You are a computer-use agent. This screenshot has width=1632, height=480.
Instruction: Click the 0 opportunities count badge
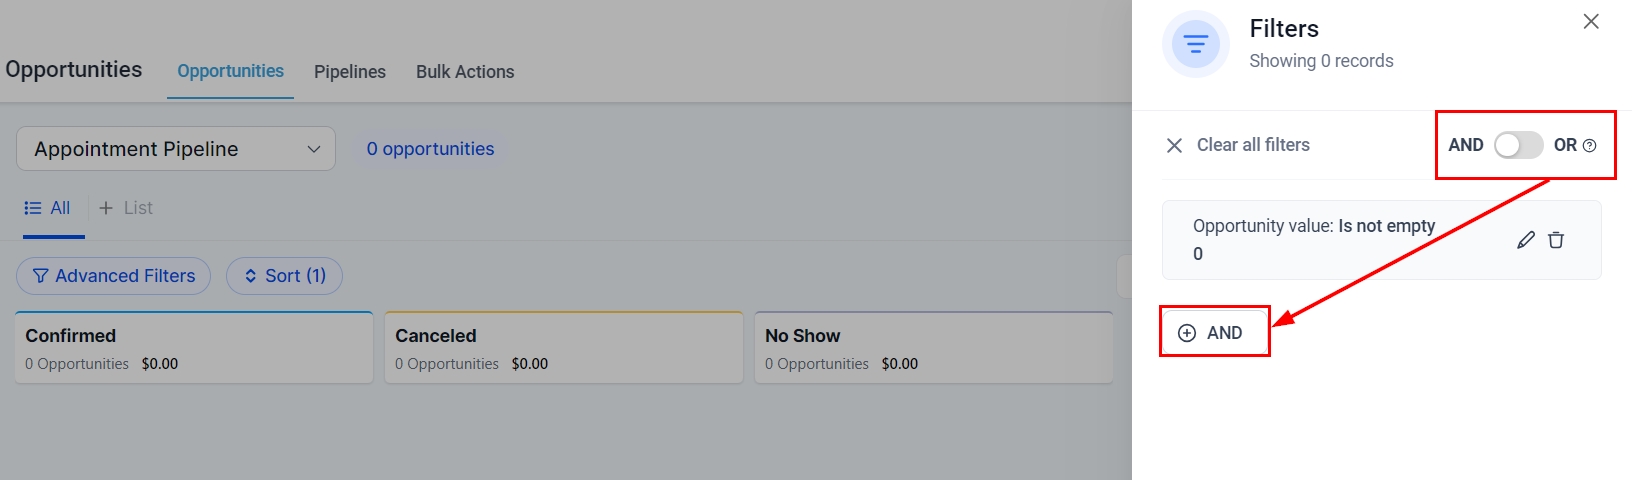[x=430, y=149]
